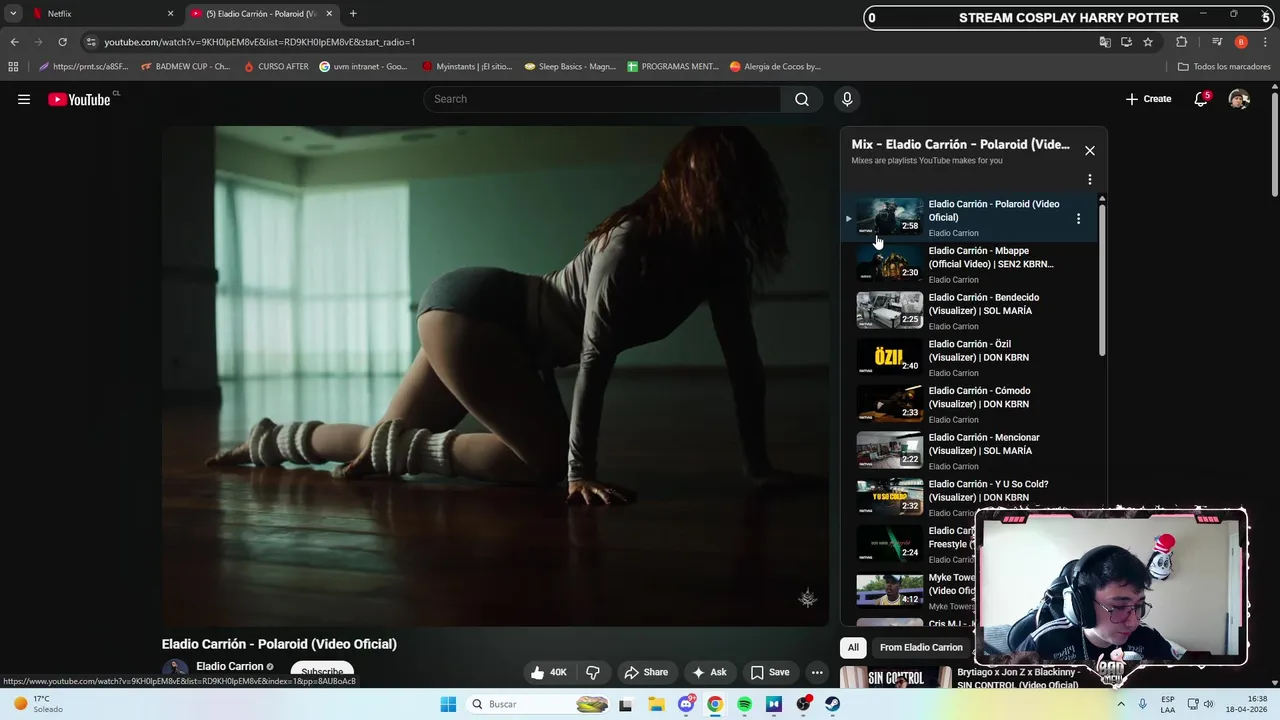Open the apps grid in bookmarks bar
Screen dimensions: 1280x720
click(13, 67)
